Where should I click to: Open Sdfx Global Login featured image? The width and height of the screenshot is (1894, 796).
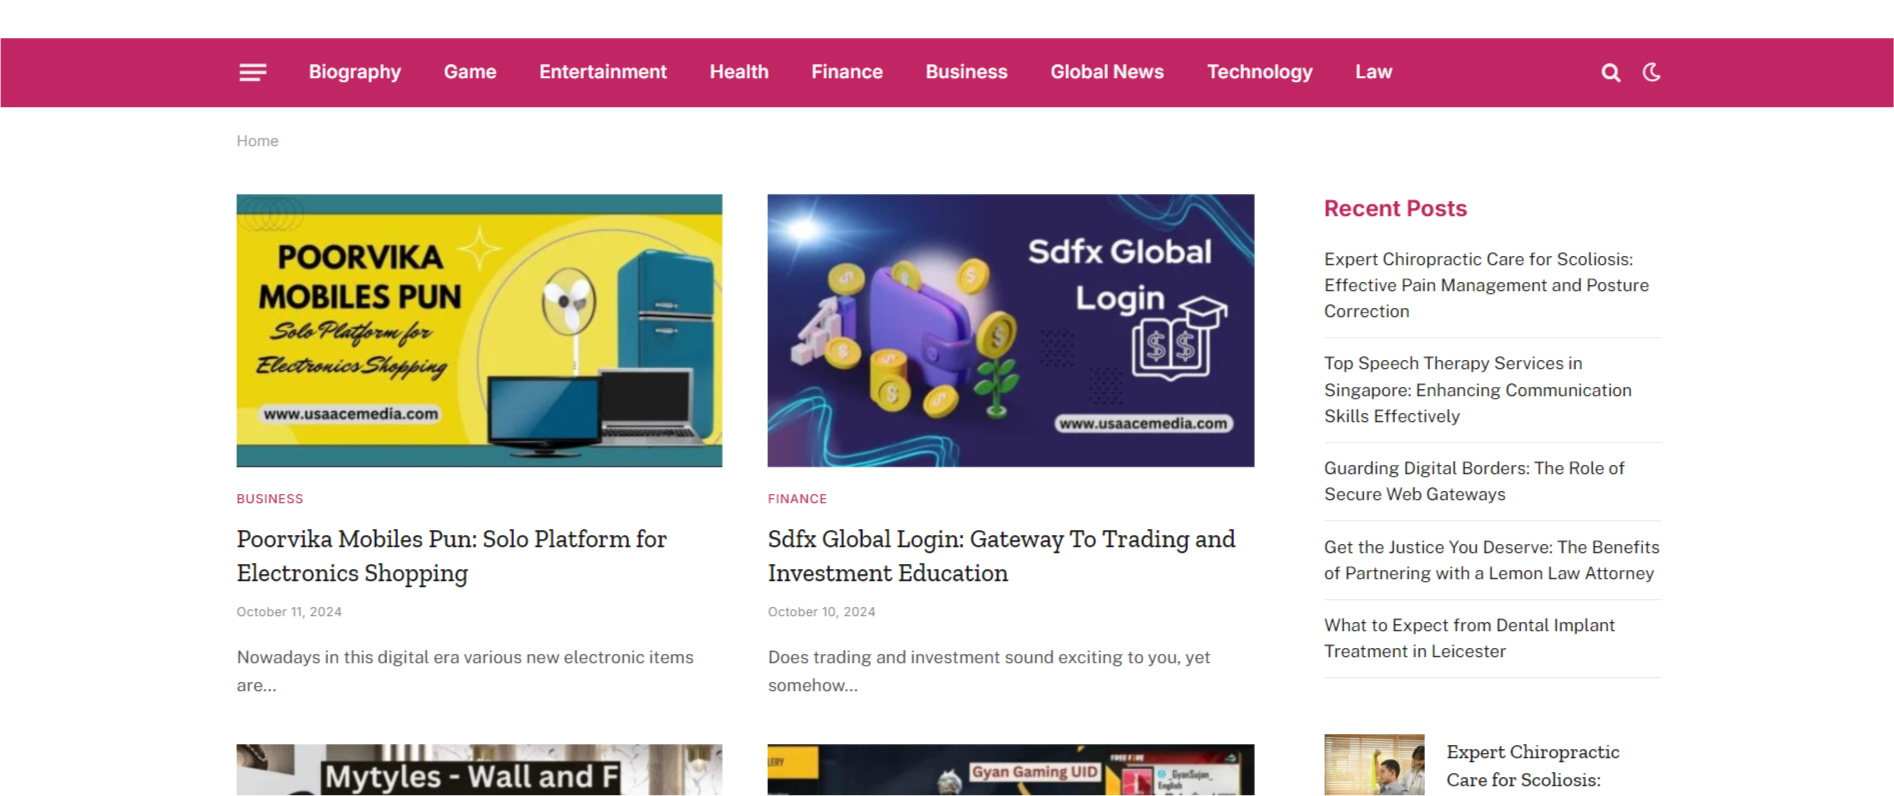(1010, 330)
